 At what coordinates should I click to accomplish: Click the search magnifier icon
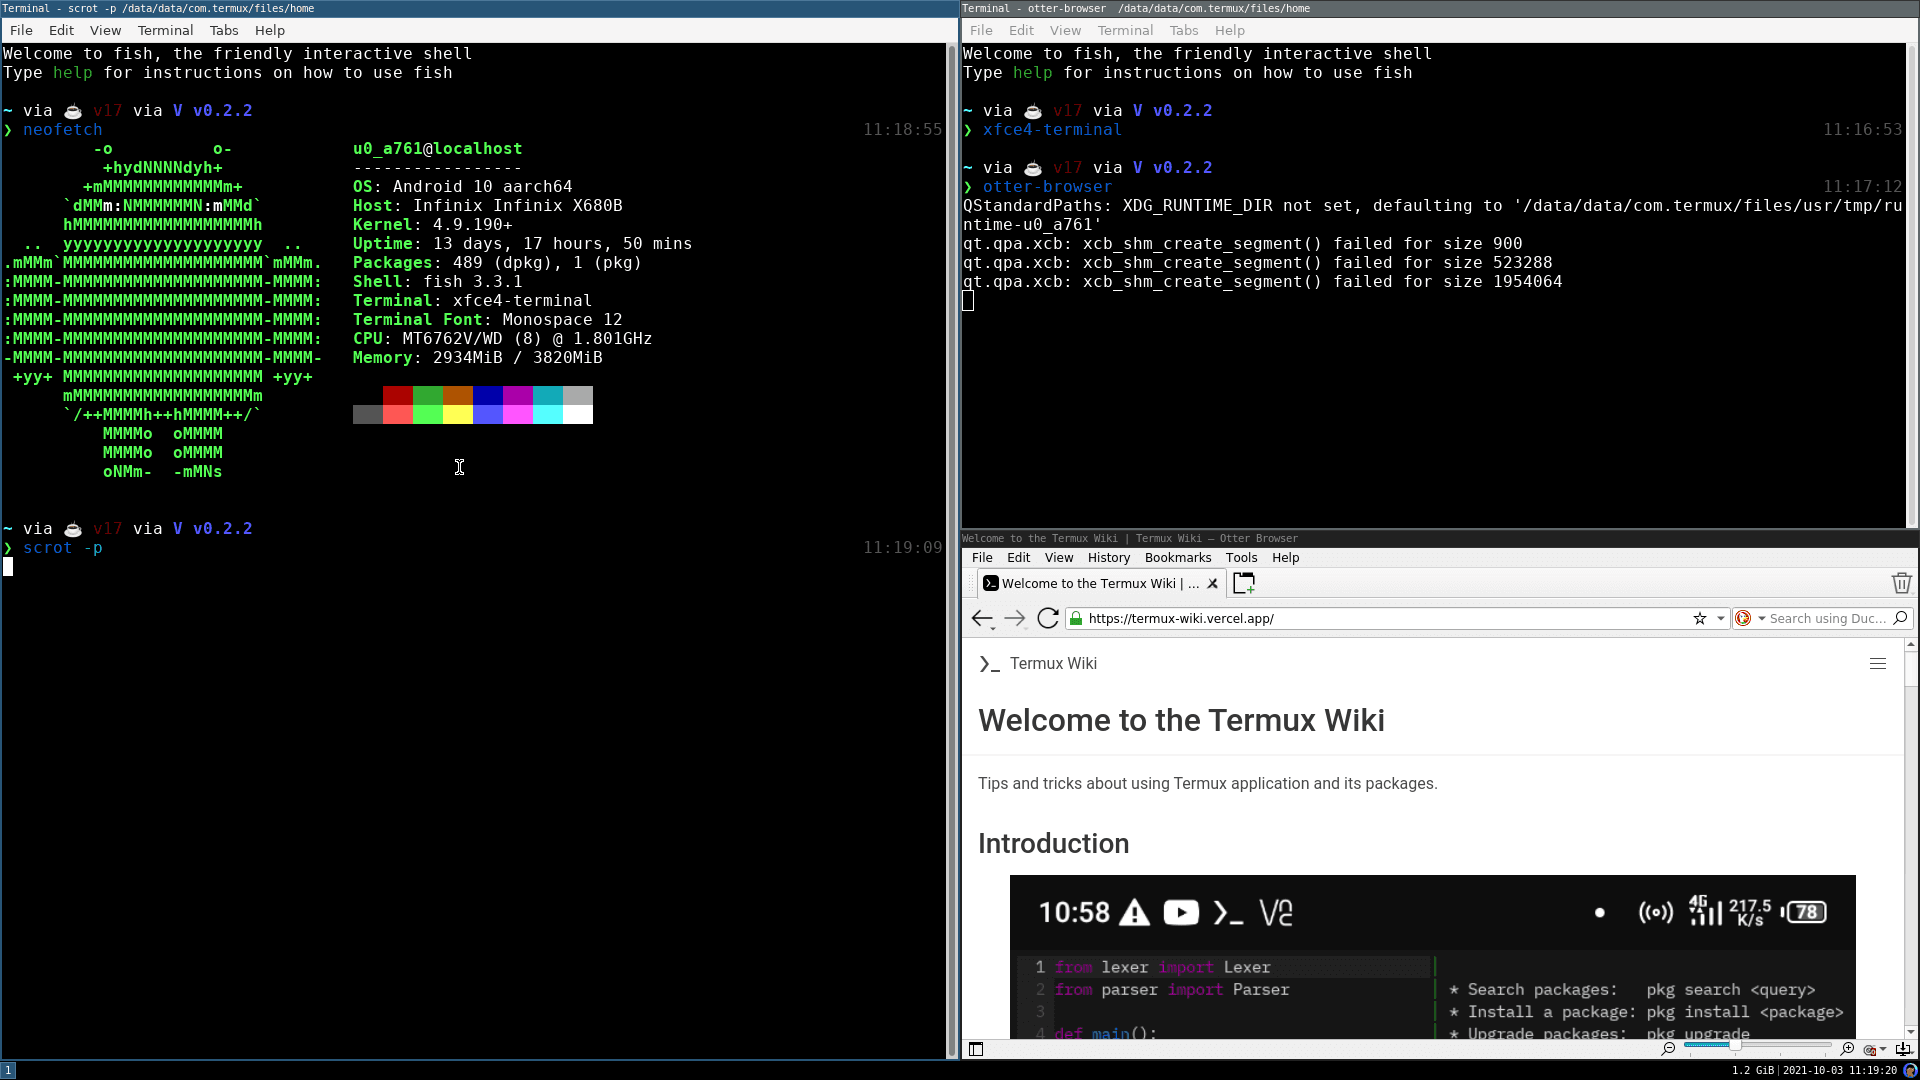click(1900, 618)
